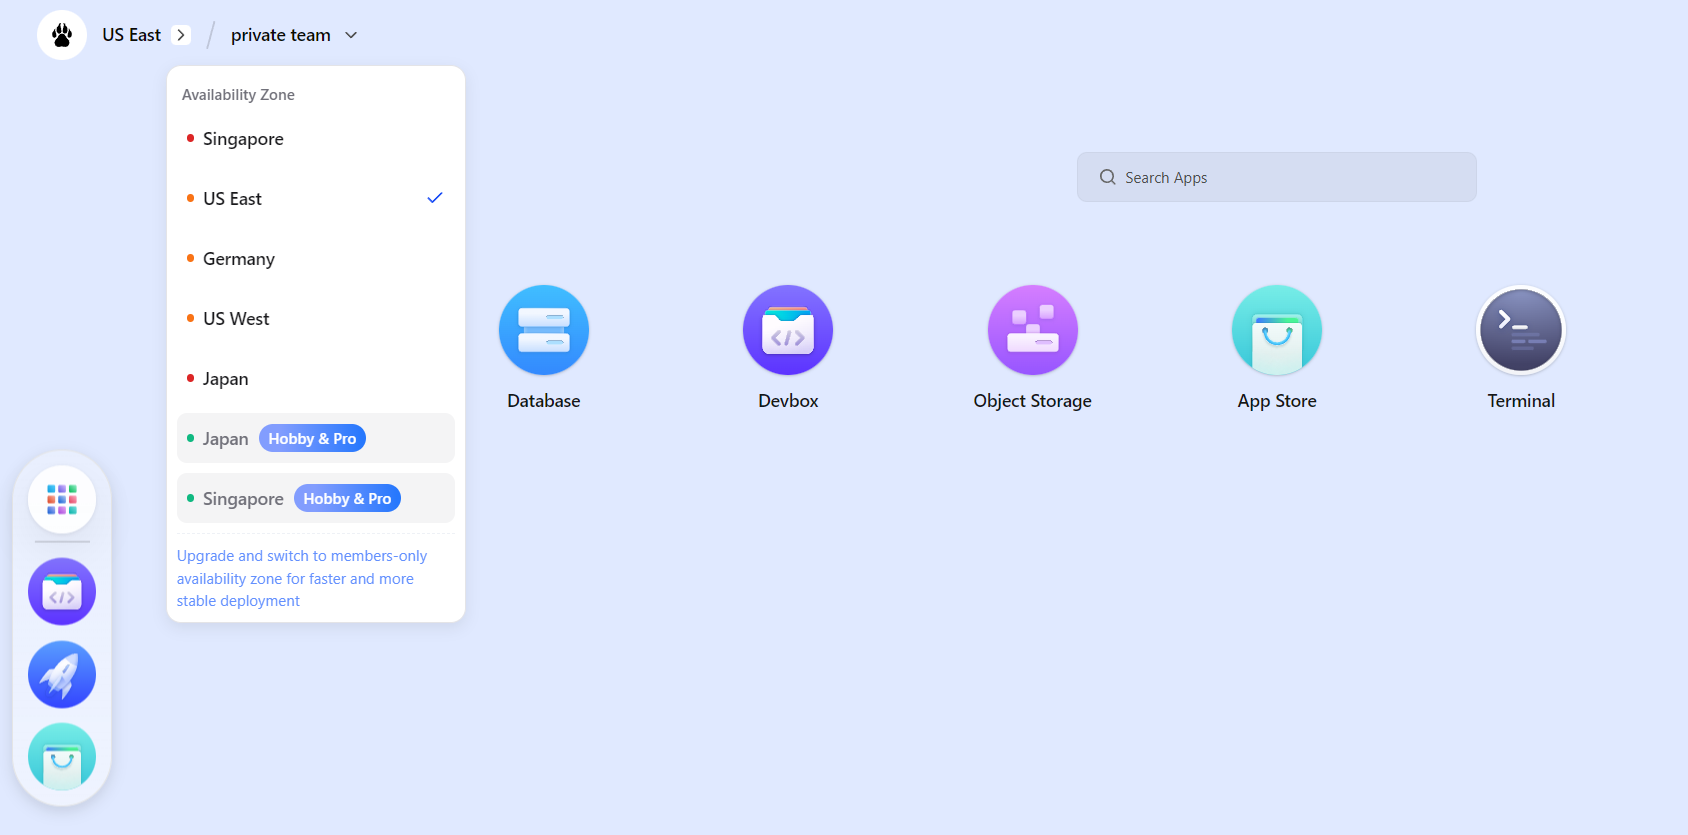Open App Store from the left dock
The width and height of the screenshot is (1688, 835).
[x=62, y=757]
